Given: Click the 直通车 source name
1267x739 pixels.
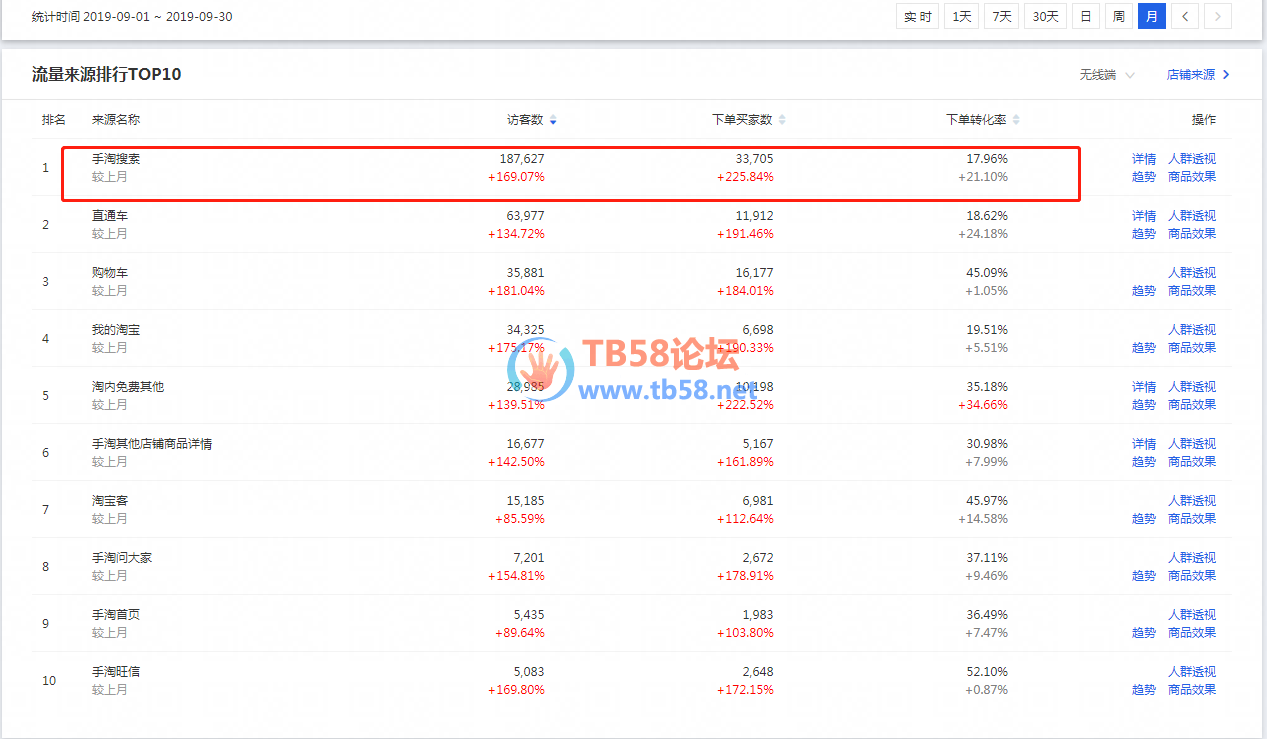Looking at the screenshot, I should tap(110, 216).
